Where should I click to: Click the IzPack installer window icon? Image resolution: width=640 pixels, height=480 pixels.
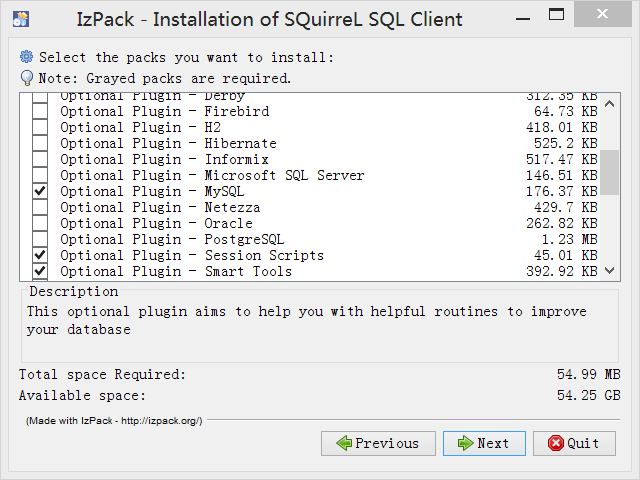pos(21,19)
